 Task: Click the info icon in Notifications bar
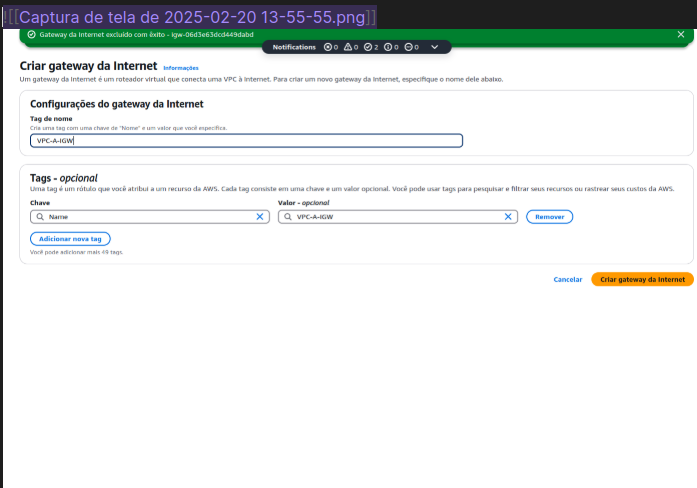click(389, 47)
